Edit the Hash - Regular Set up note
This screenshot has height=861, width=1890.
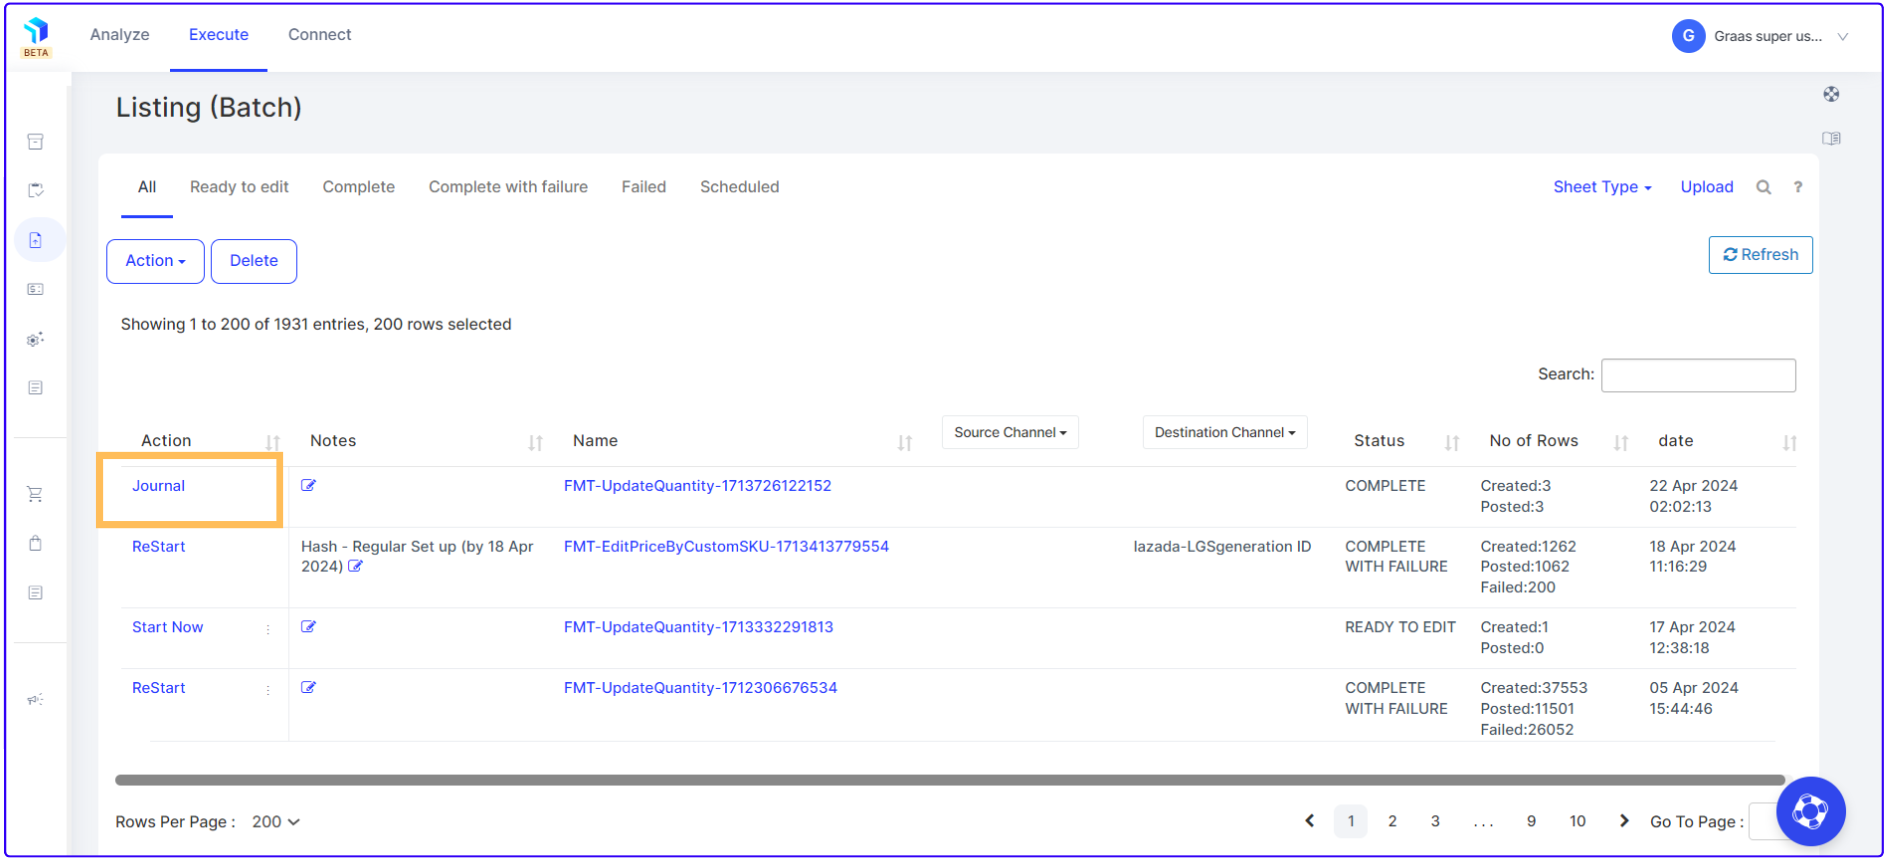[x=355, y=566]
